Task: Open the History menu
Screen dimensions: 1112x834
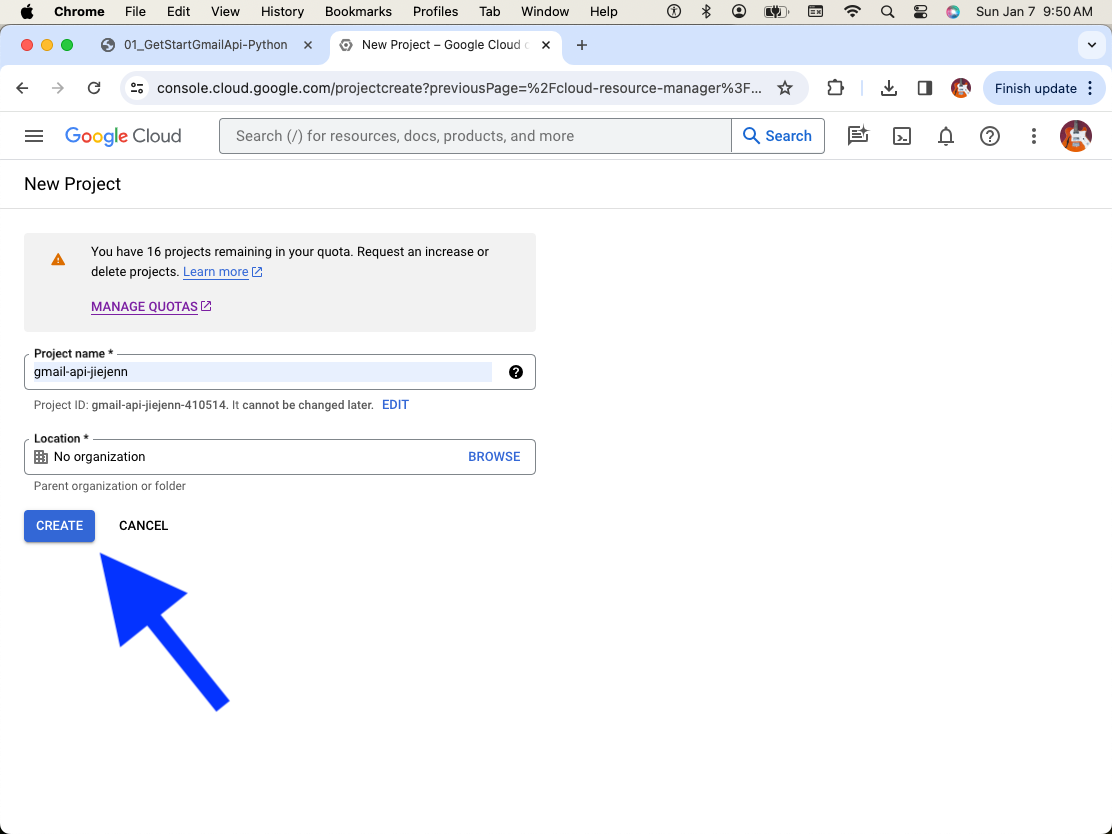Action: click(282, 11)
